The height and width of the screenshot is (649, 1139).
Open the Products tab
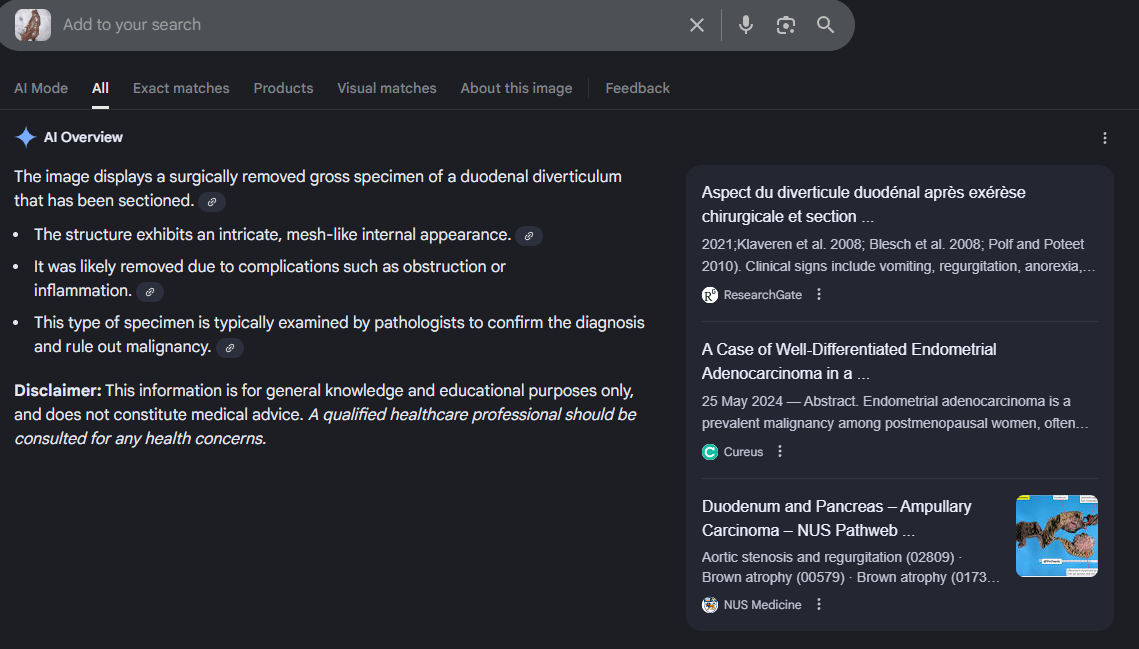283,88
